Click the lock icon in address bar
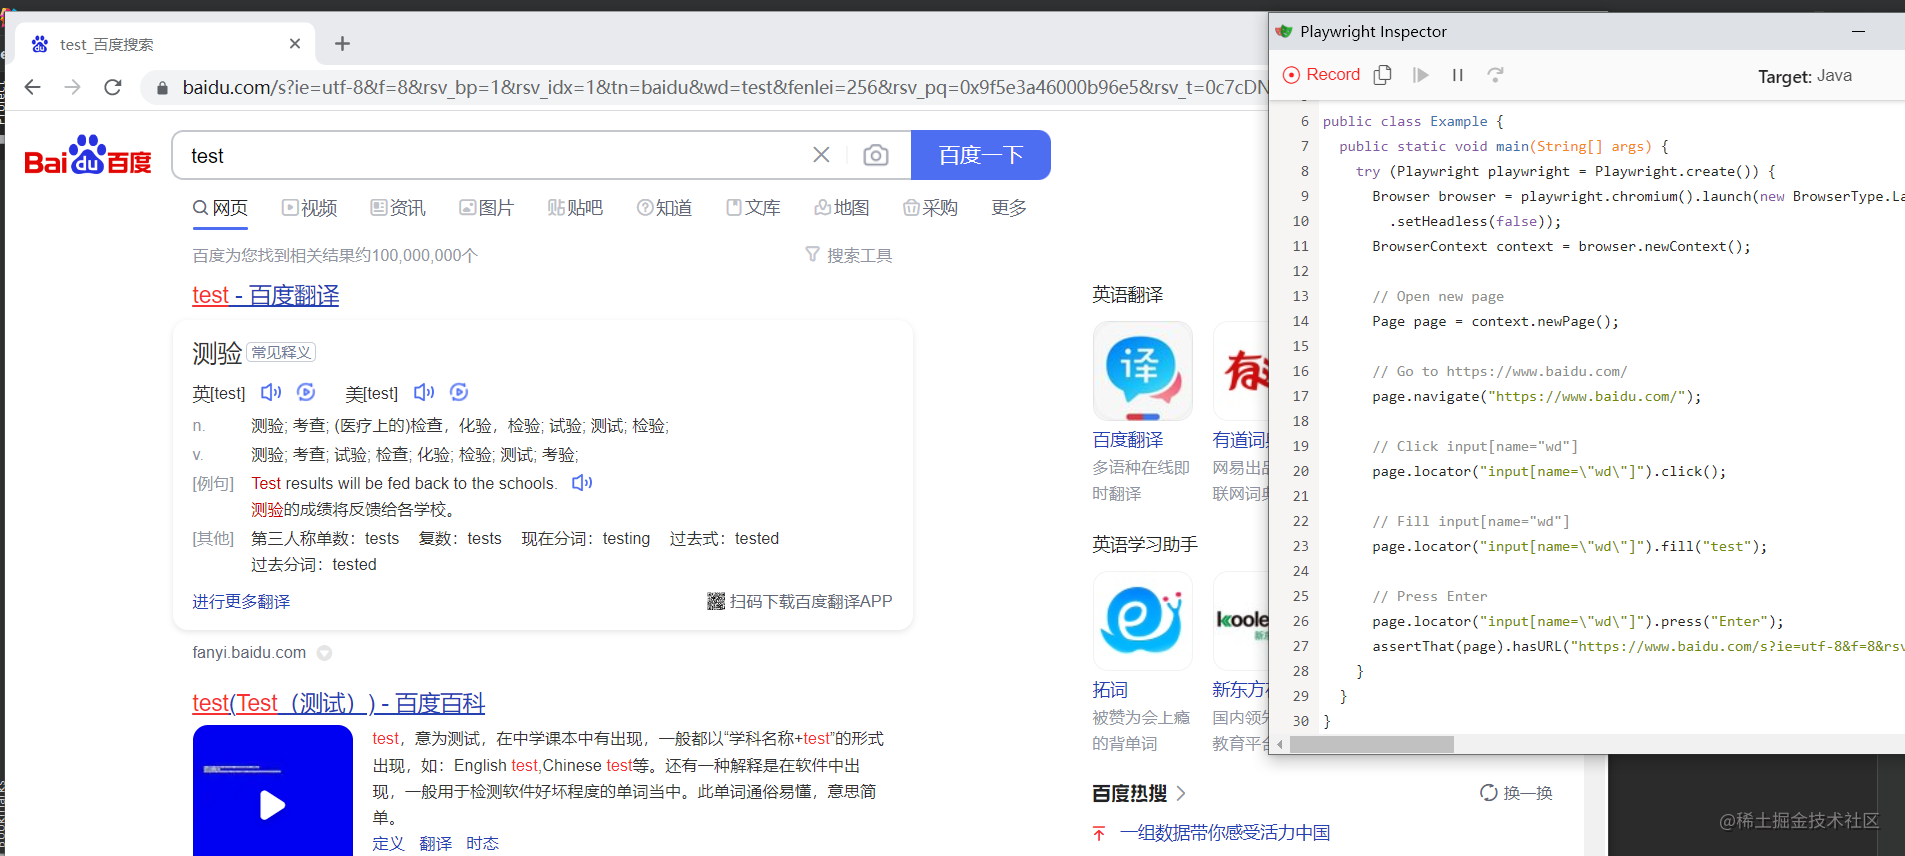The image size is (1905, 856). point(162,88)
